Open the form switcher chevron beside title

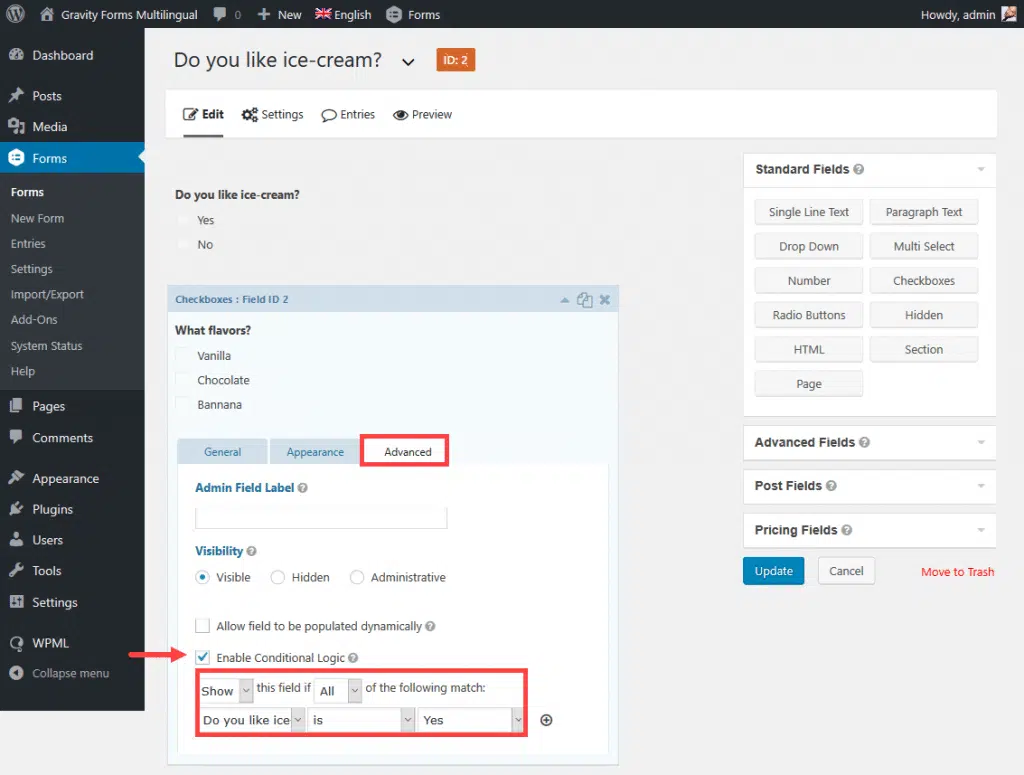[408, 62]
